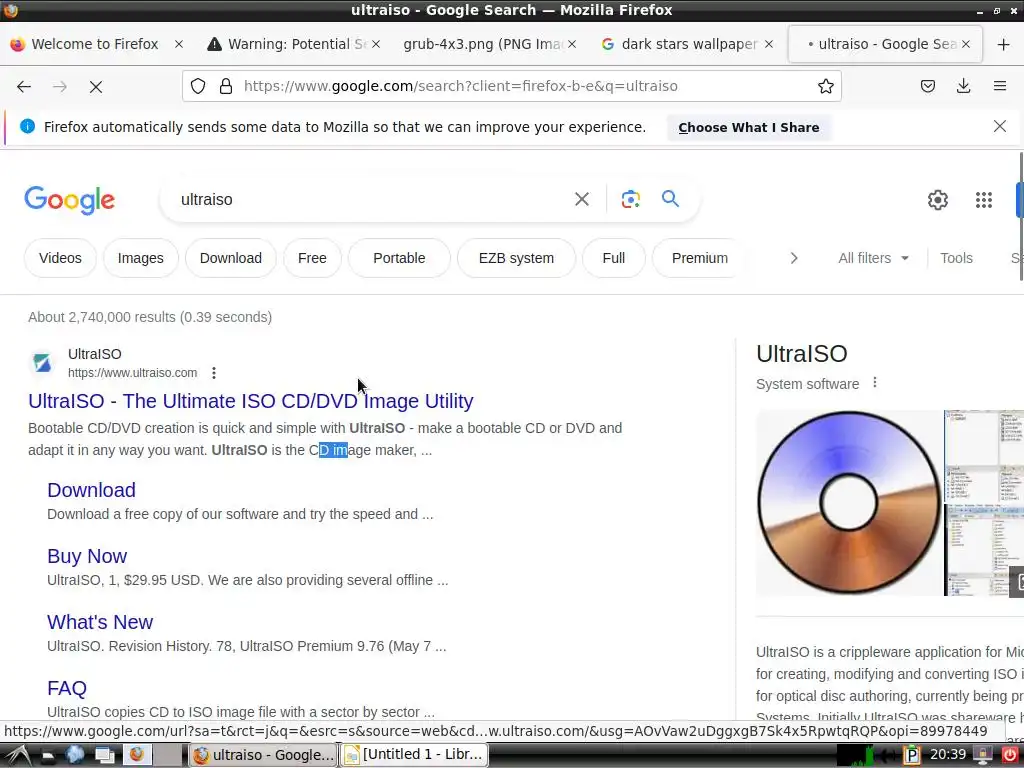Dismiss the Firefox data sharing notification
The image size is (1024, 768).
point(999,126)
